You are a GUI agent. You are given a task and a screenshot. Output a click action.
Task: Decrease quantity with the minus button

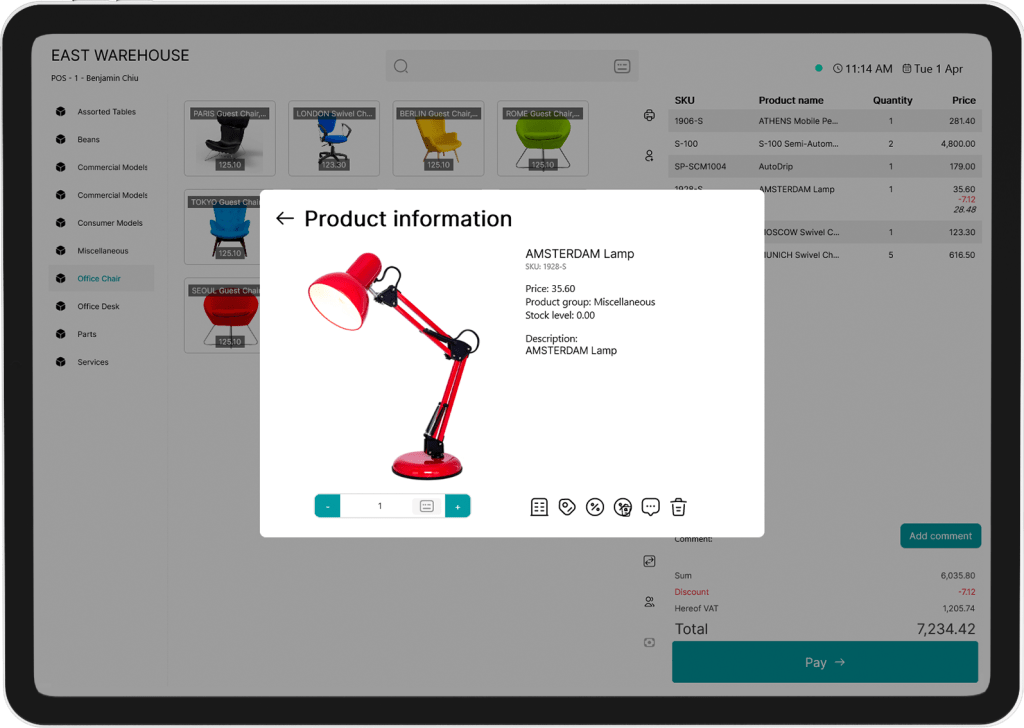328,506
